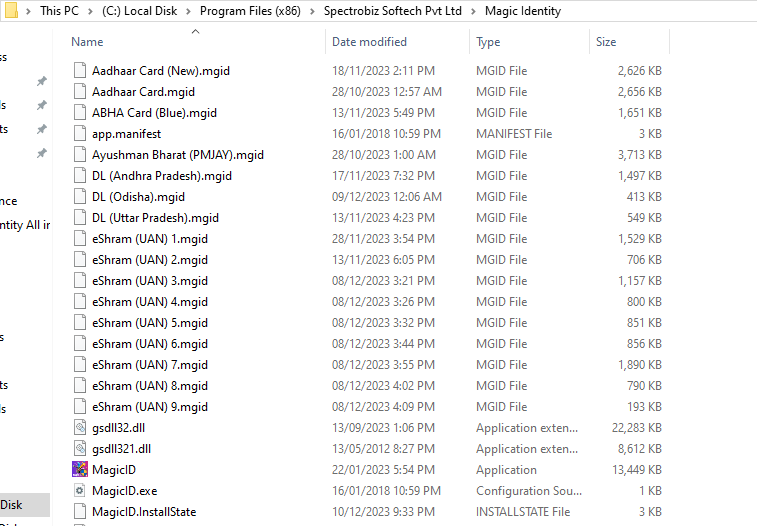Sort by the Date modified column header

369,42
